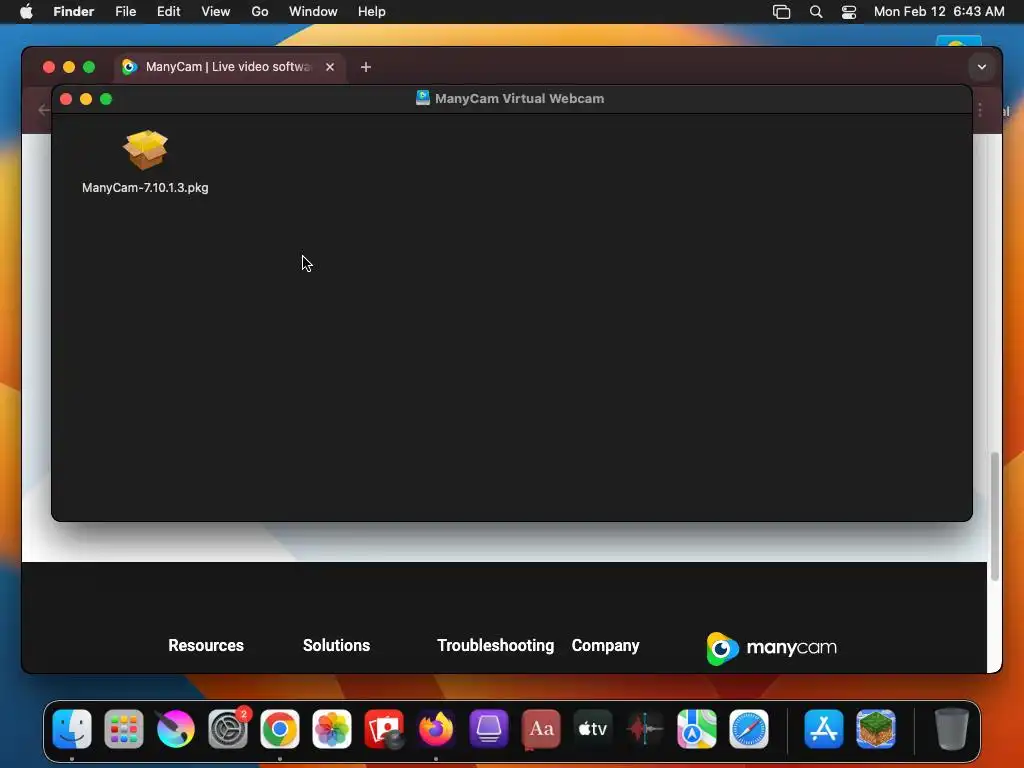Click the Company footer heading
The width and height of the screenshot is (1024, 768).
[605, 645]
